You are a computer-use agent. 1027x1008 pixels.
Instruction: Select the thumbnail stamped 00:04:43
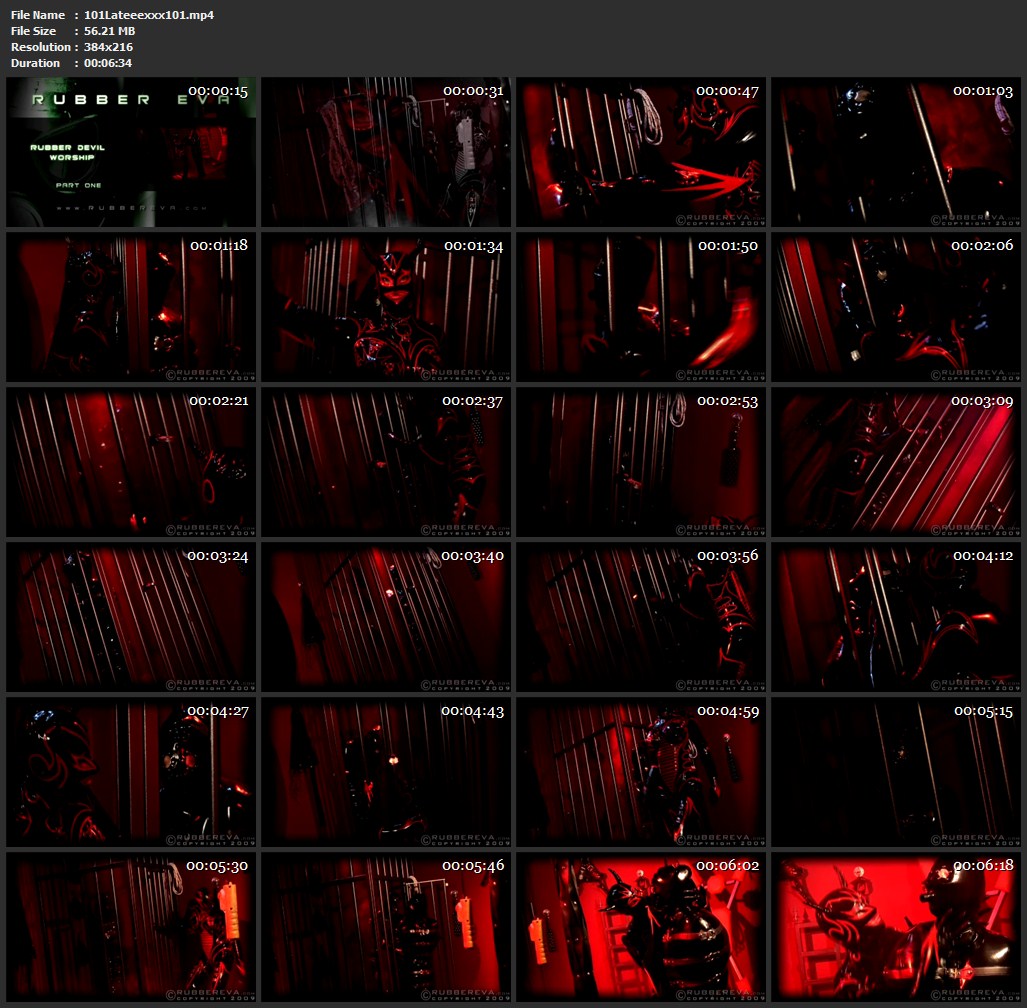pyautogui.click(x=386, y=772)
